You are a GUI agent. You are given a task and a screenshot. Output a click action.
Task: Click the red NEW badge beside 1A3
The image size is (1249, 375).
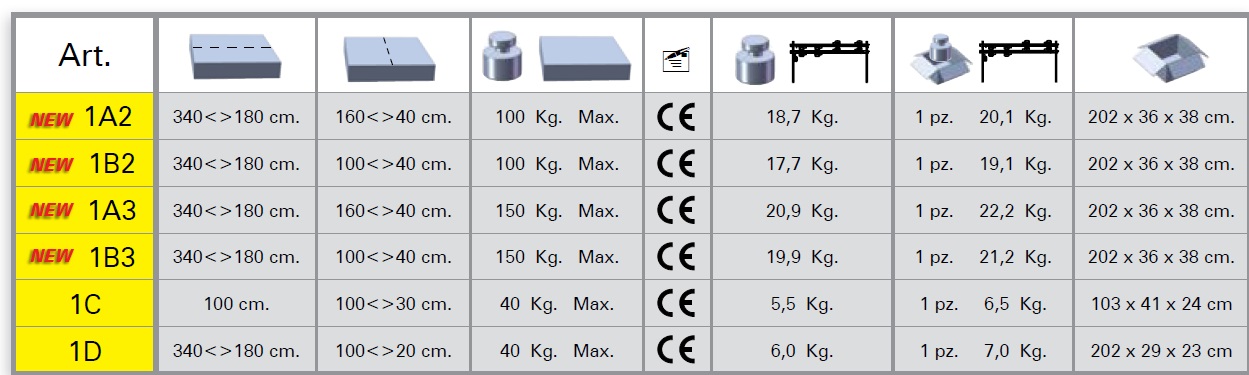51,211
